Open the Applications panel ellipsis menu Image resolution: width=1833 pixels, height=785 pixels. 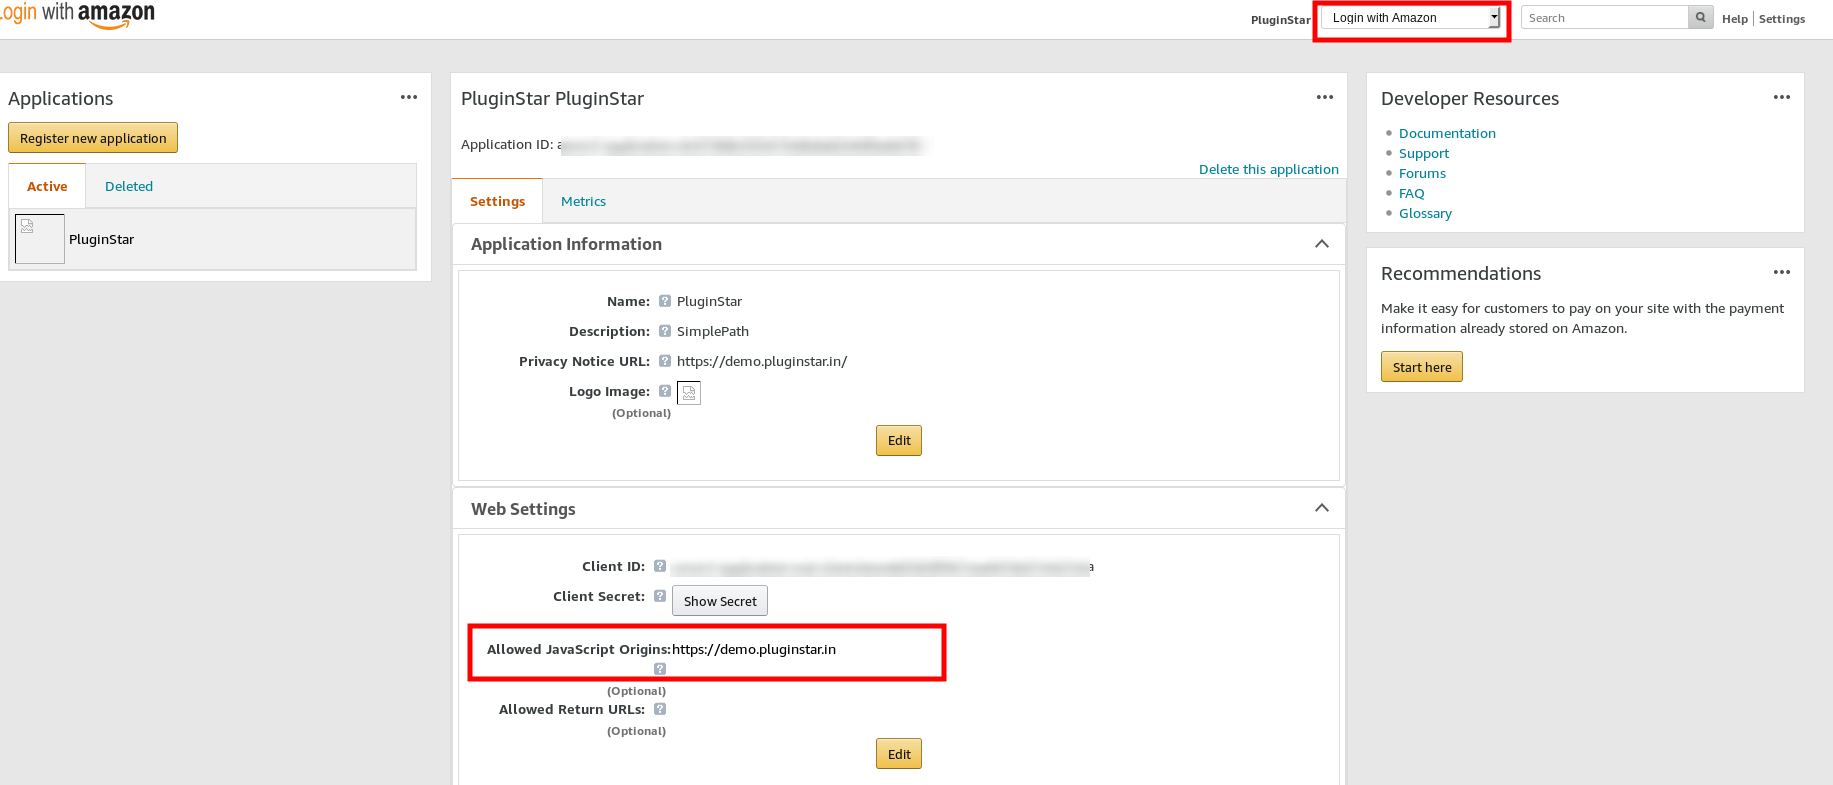click(x=409, y=97)
